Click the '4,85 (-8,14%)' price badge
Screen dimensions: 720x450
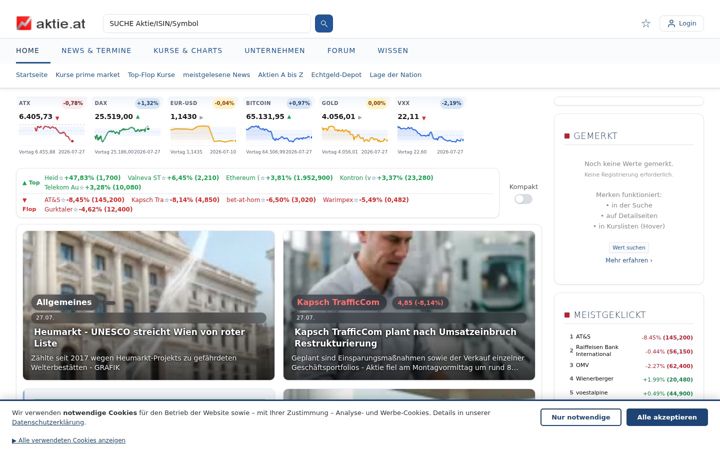[x=420, y=303]
